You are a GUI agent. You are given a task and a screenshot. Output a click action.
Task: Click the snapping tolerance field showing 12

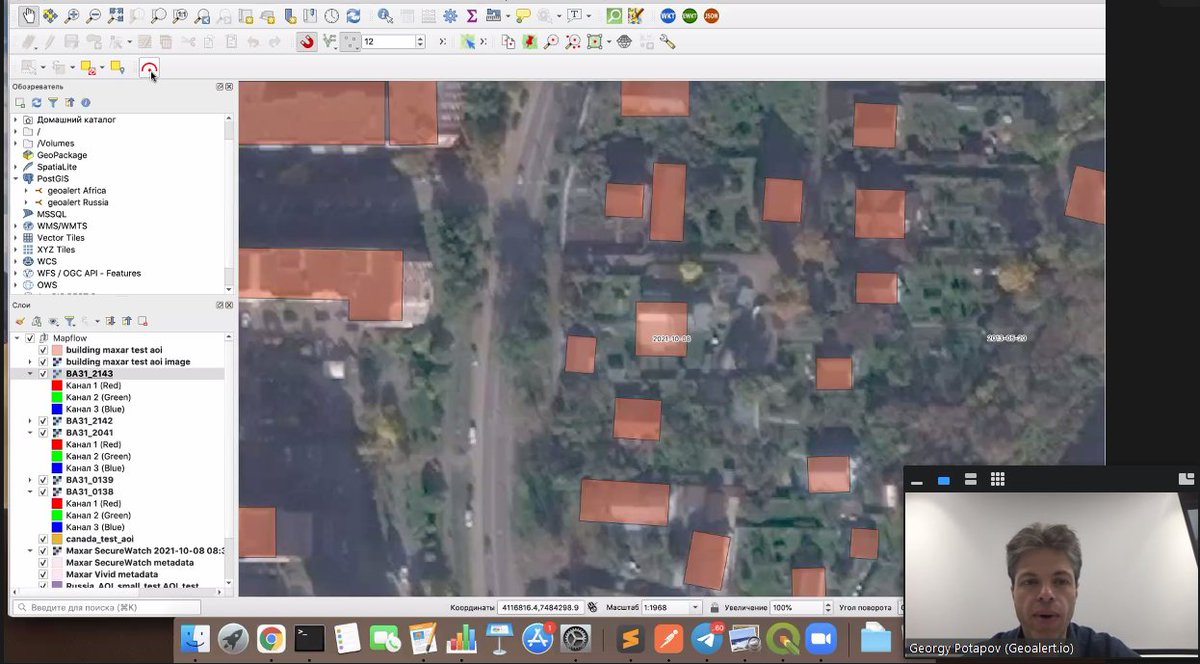tap(393, 42)
